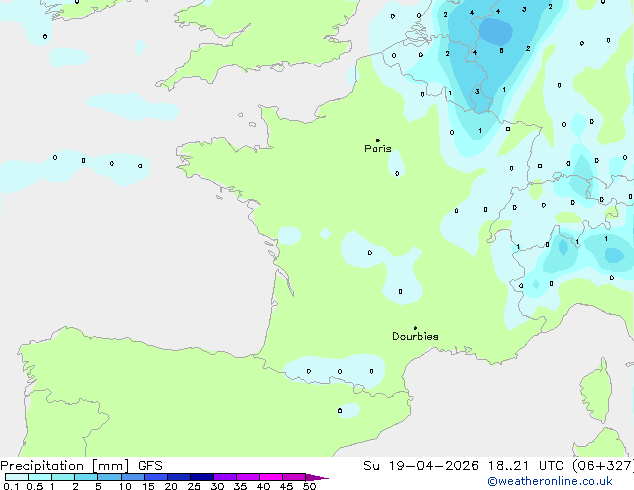Click the "(06+327)" forecast offset text

(603, 466)
